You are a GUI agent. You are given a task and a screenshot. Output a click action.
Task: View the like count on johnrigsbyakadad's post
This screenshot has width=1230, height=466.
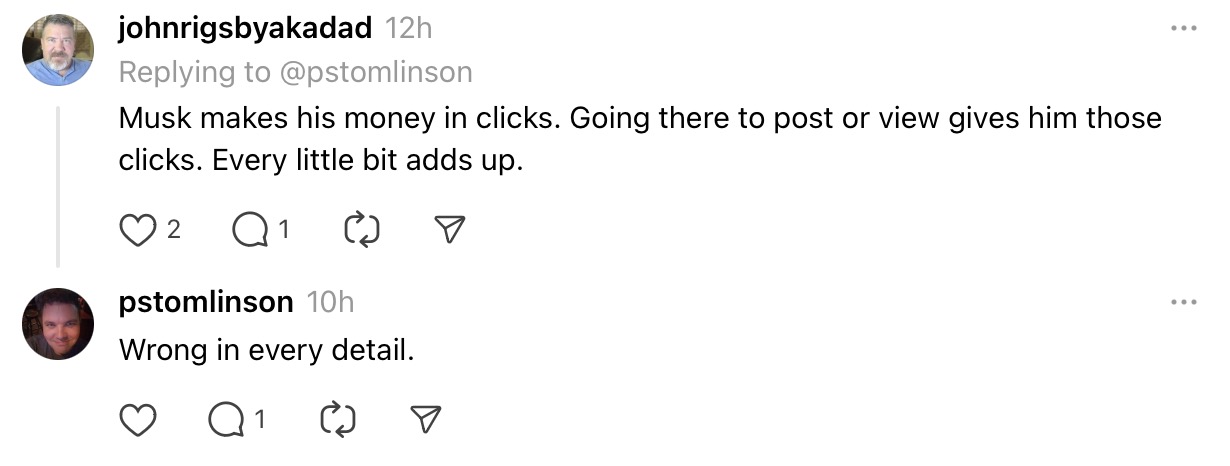point(173,231)
